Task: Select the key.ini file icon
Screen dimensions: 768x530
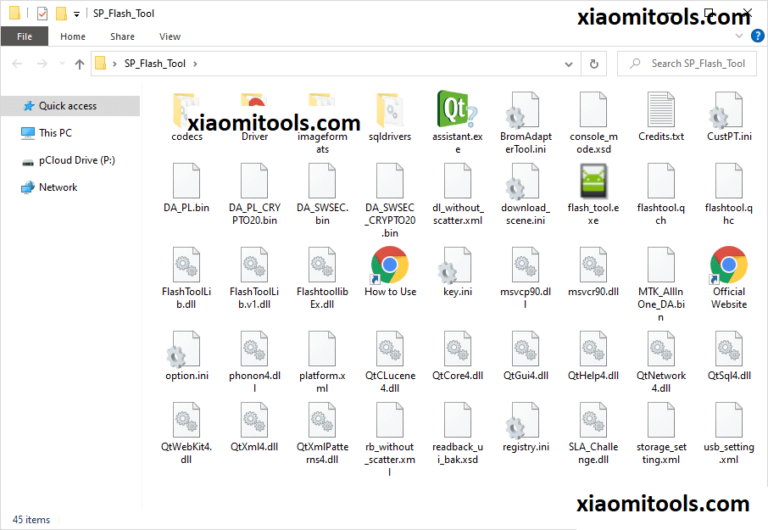Action: coord(458,267)
